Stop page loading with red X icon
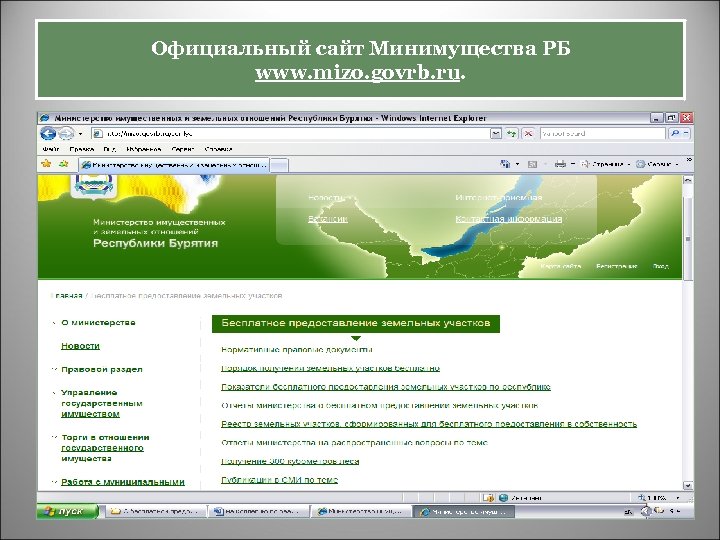 pos(529,134)
